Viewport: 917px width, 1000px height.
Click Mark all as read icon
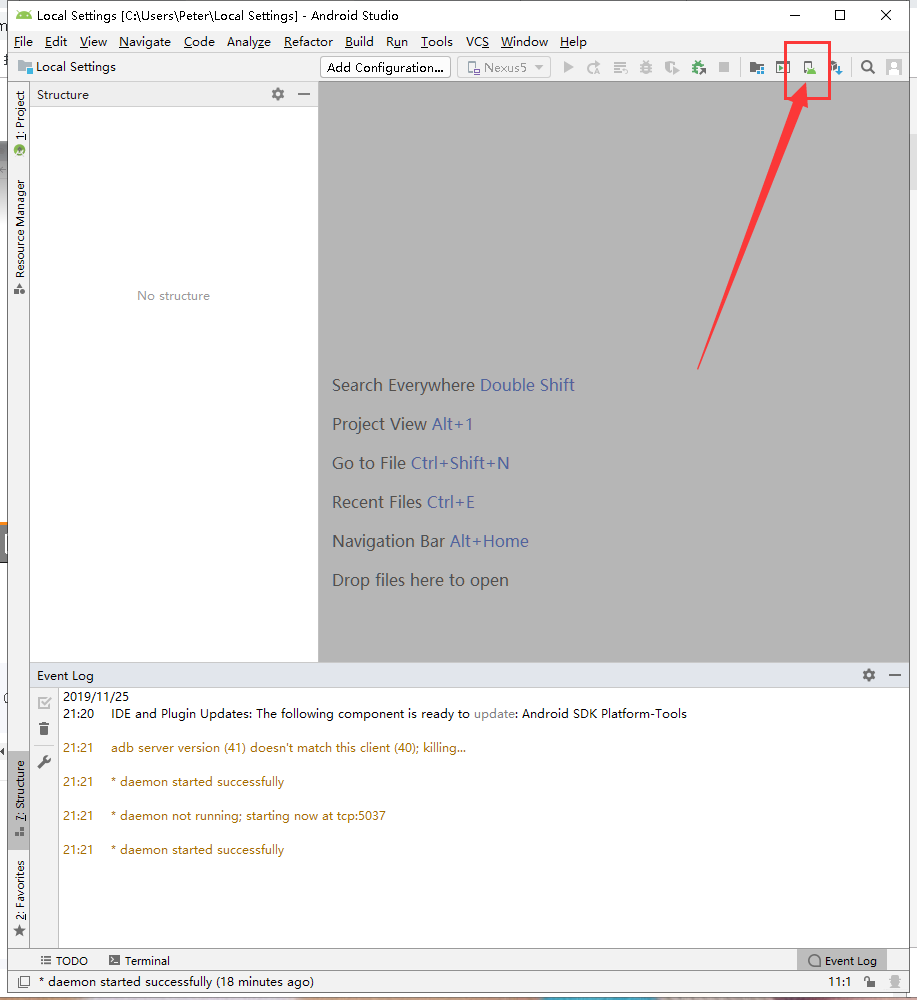44,703
